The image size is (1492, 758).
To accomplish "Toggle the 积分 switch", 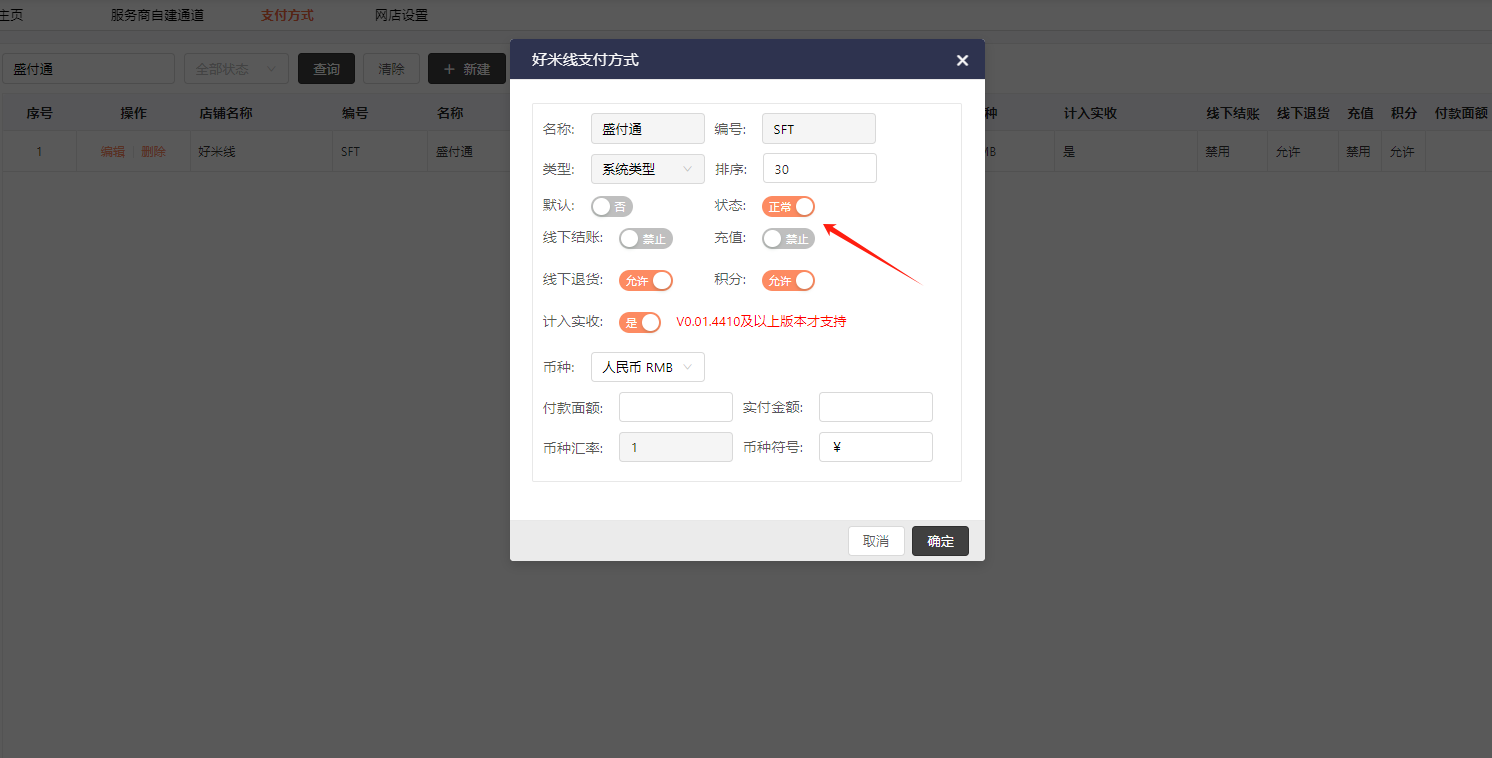I will pyautogui.click(x=788, y=281).
